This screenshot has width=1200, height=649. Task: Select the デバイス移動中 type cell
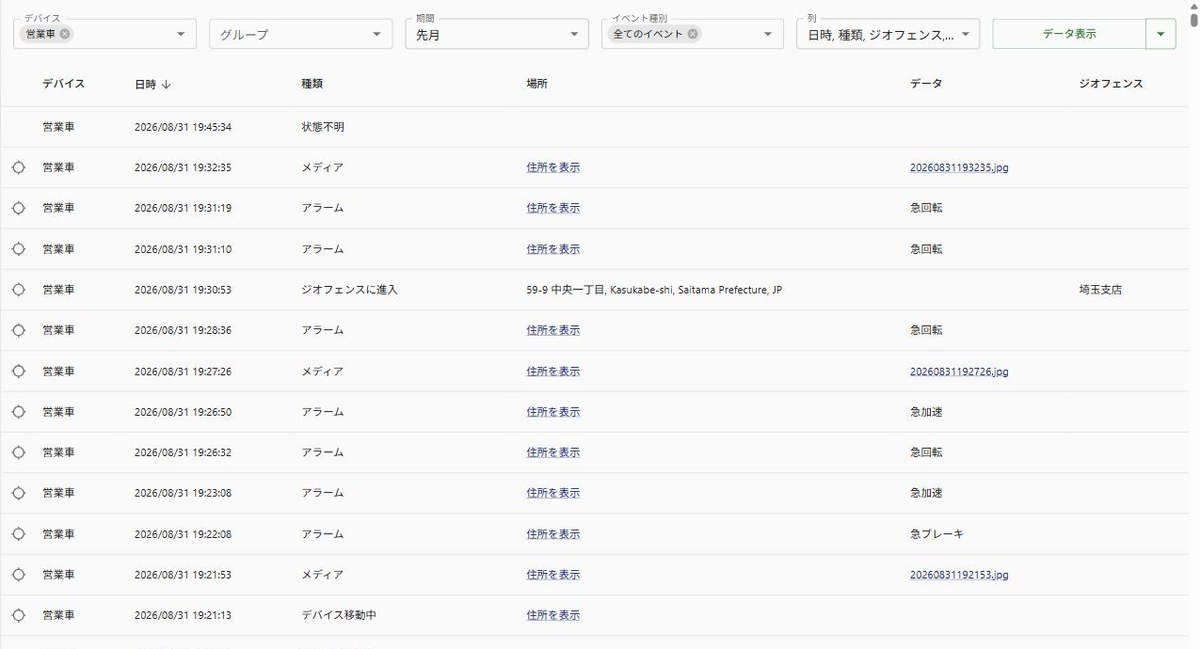pos(339,615)
